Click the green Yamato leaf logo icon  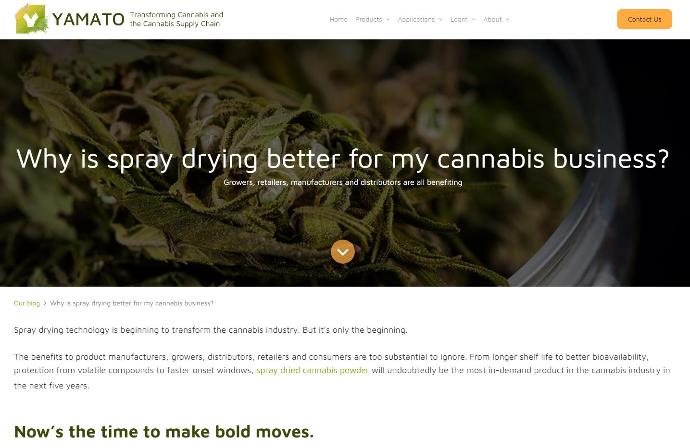pos(31,19)
